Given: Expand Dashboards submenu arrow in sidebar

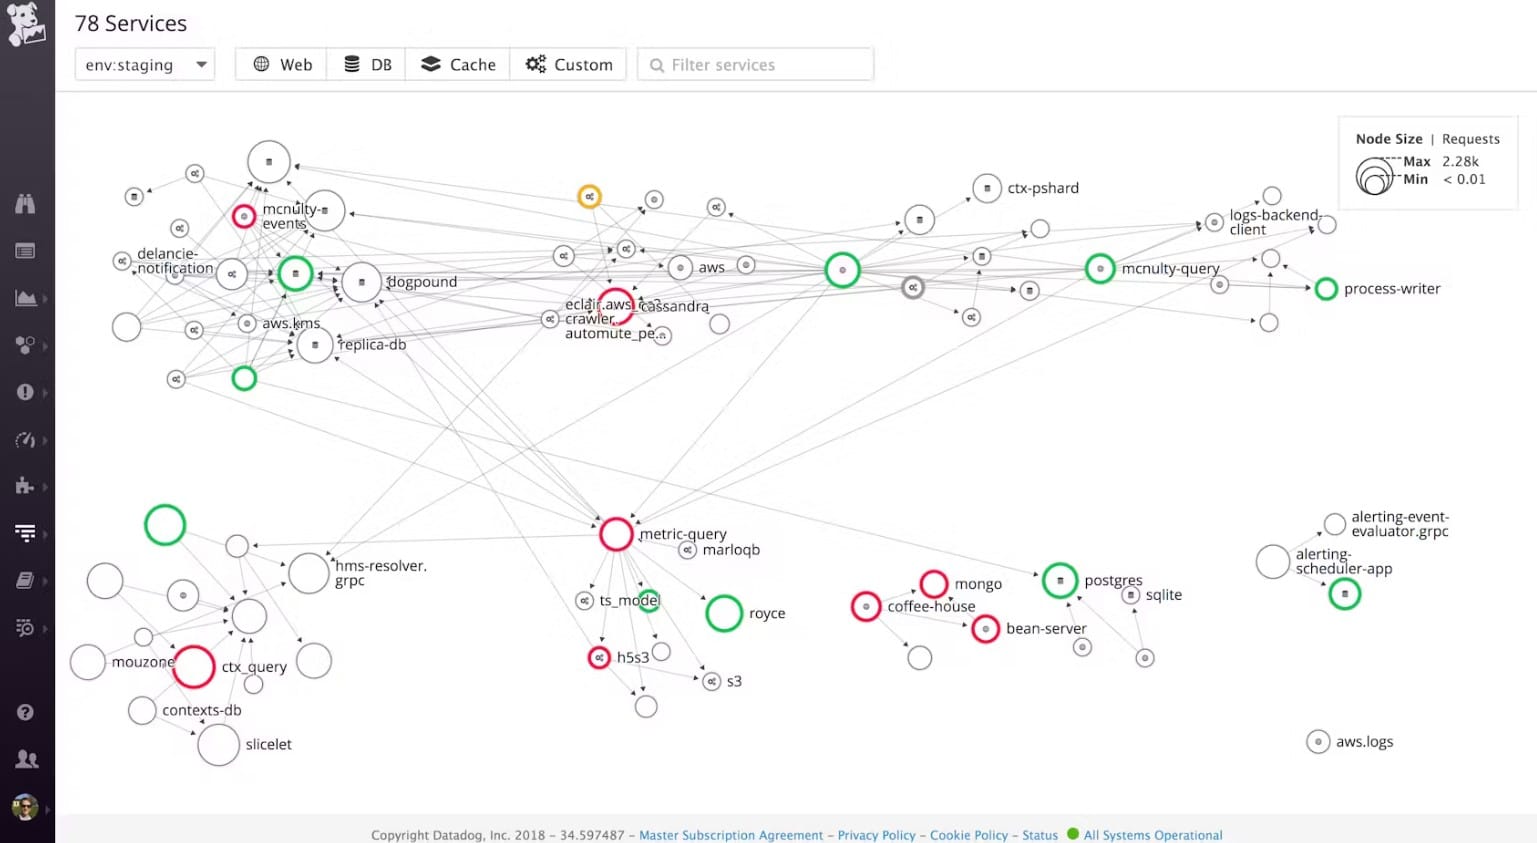Looking at the screenshot, I should tap(44, 298).
